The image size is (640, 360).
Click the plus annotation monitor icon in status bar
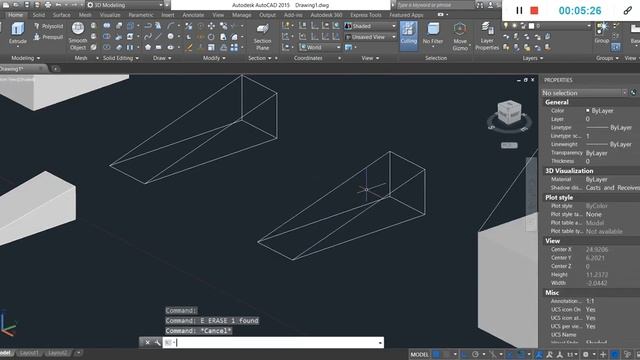[x=603, y=354]
